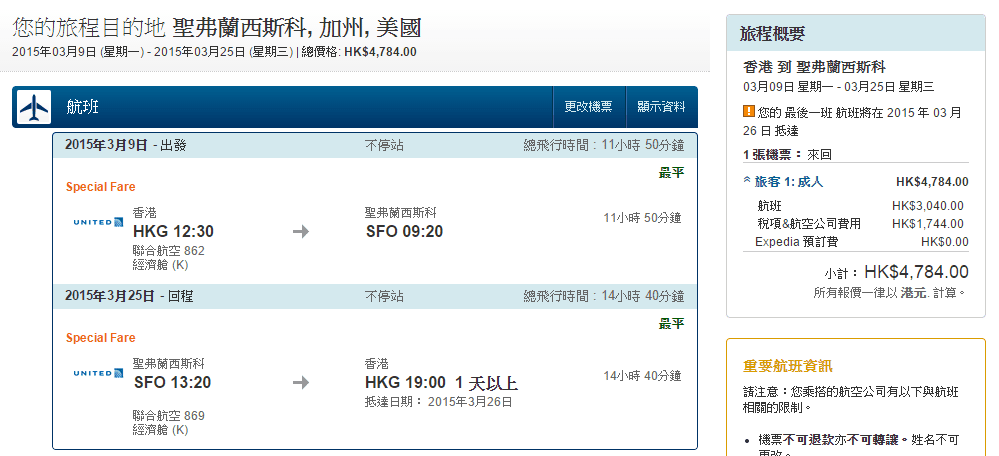Image resolution: width=999 pixels, height=456 pixels.
Task: Click the 聯合航空 869 flight number
Action: coord(168,415)
